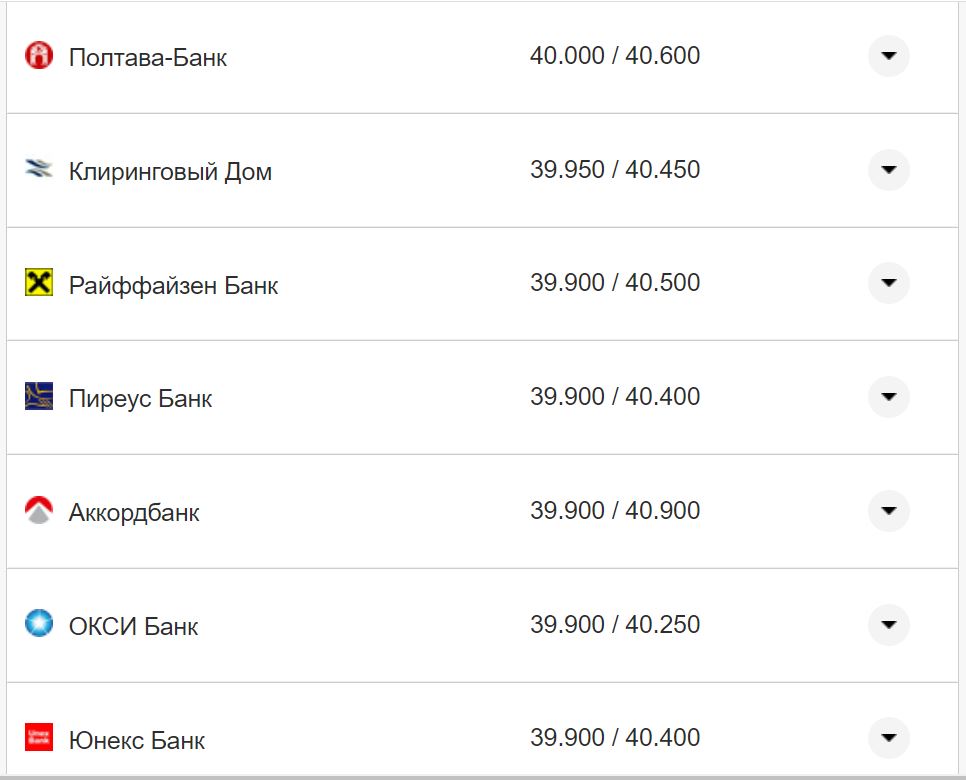Click the 40.000 / 40.600 exchange rate
Screen dimensions: 966x780
pyautogui.click(x=614, y=56)
